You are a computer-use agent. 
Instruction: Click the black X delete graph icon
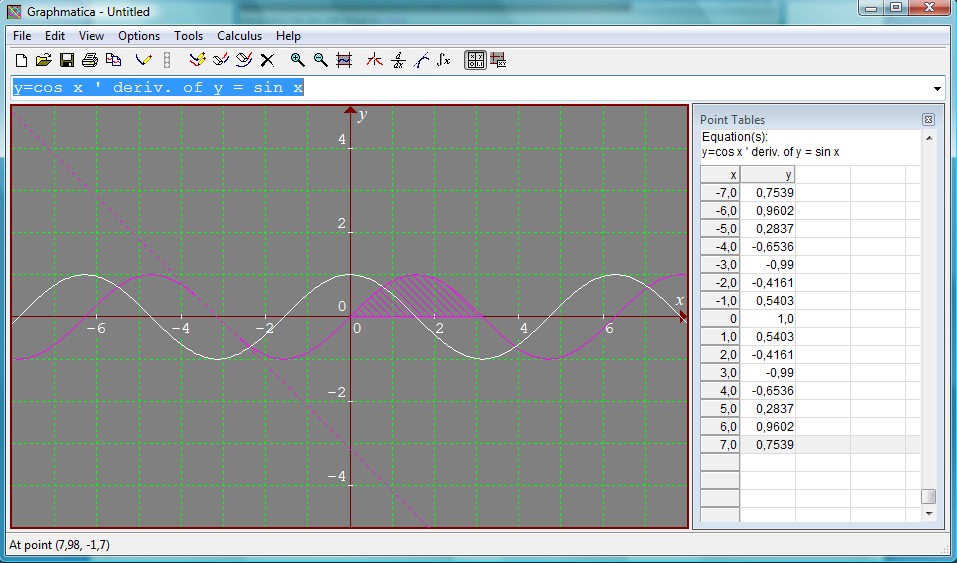[267, 60]
